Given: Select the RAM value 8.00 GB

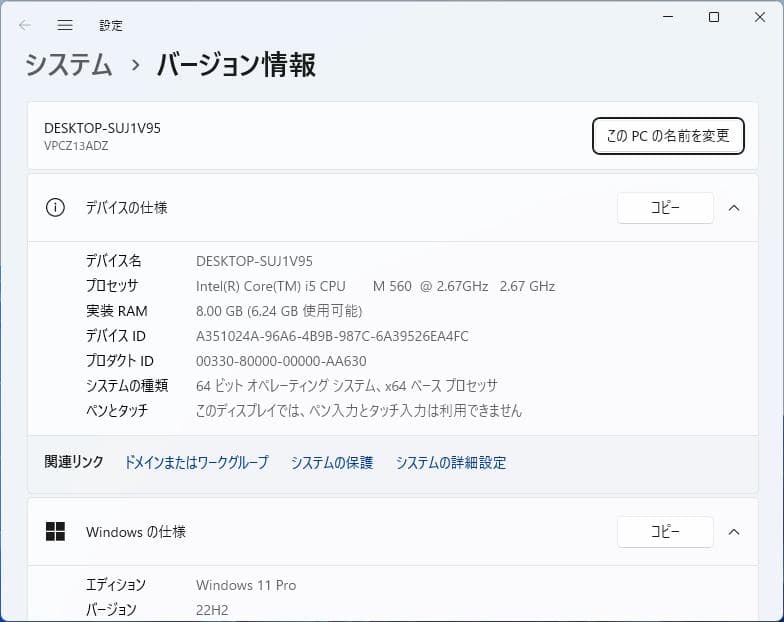Looking at the screenshot, I should (279, 311).
